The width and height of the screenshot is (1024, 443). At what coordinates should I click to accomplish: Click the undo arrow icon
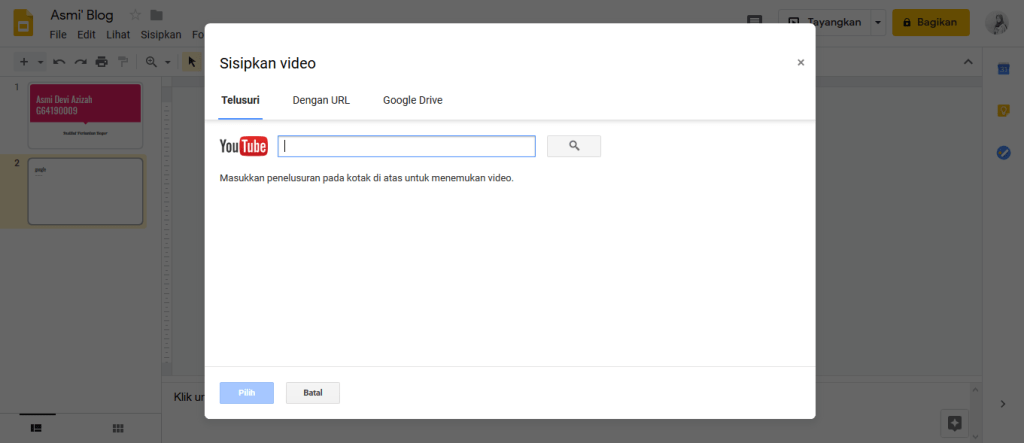(x=59, y=62)
